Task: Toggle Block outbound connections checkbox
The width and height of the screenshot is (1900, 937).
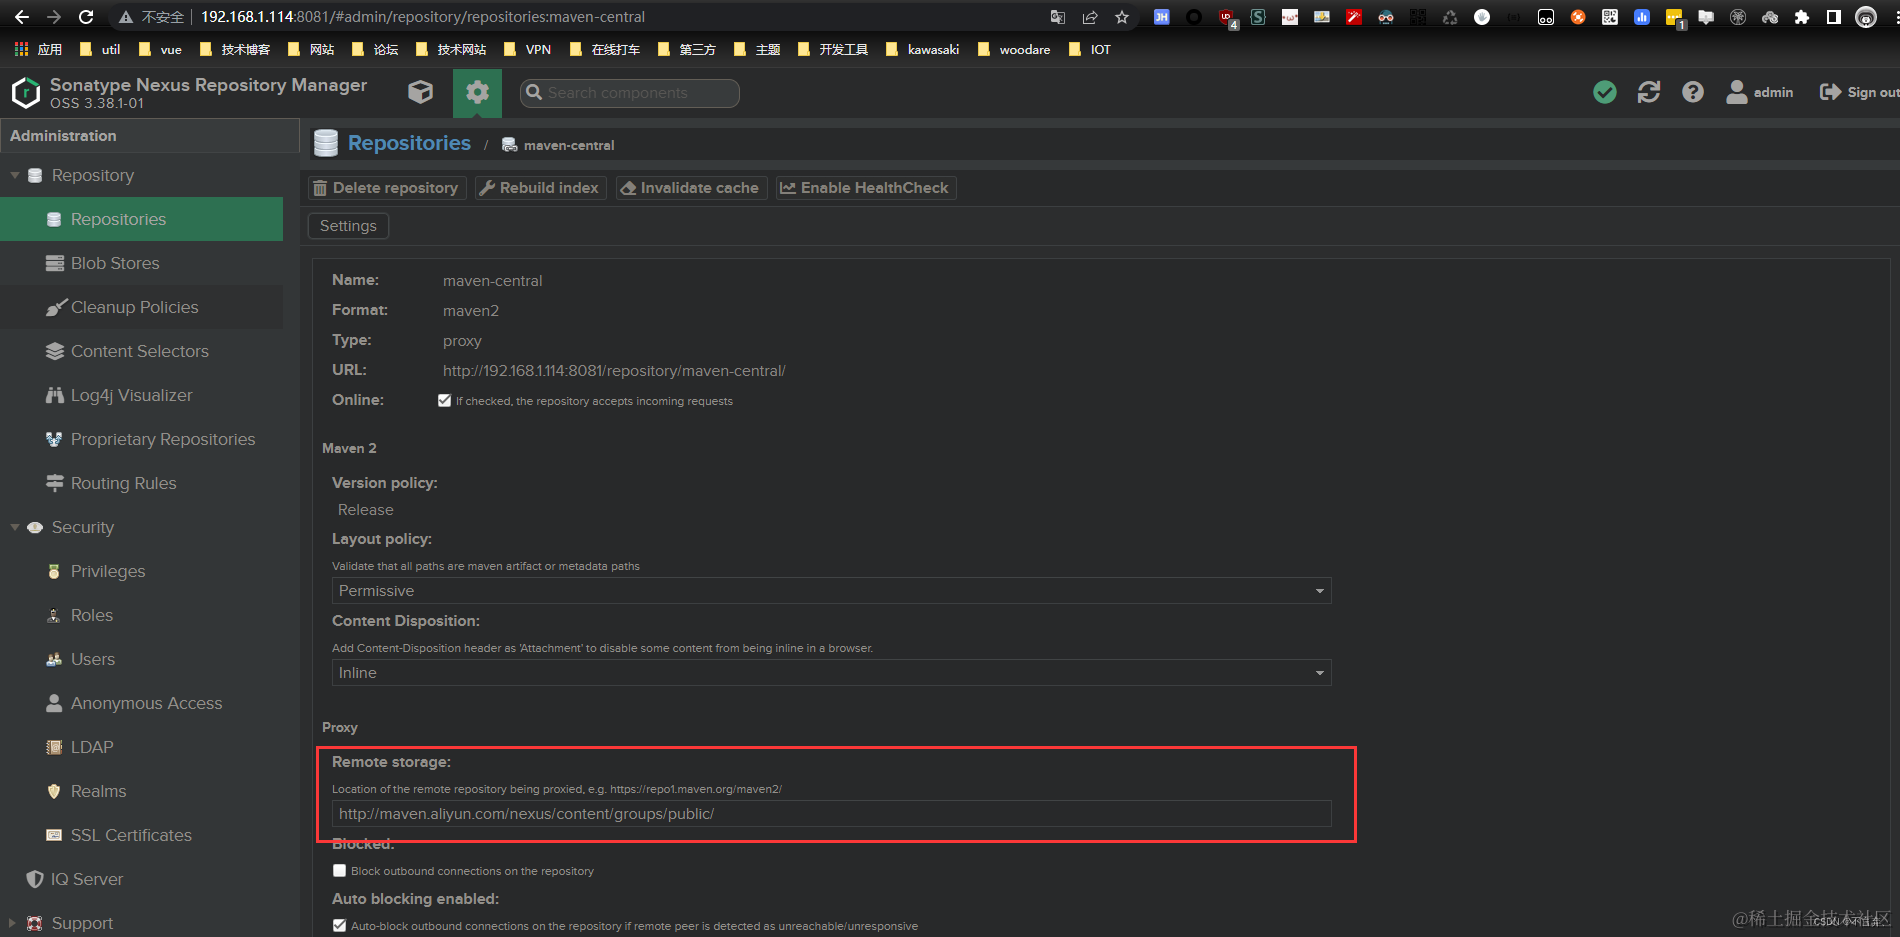Action: point(339,870)
